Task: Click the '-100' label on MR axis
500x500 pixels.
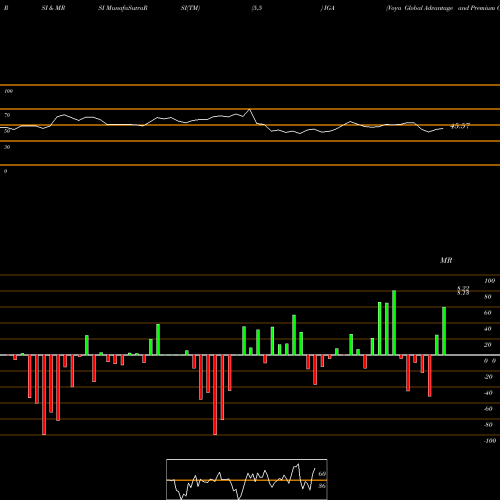Action: click(490, 441)
